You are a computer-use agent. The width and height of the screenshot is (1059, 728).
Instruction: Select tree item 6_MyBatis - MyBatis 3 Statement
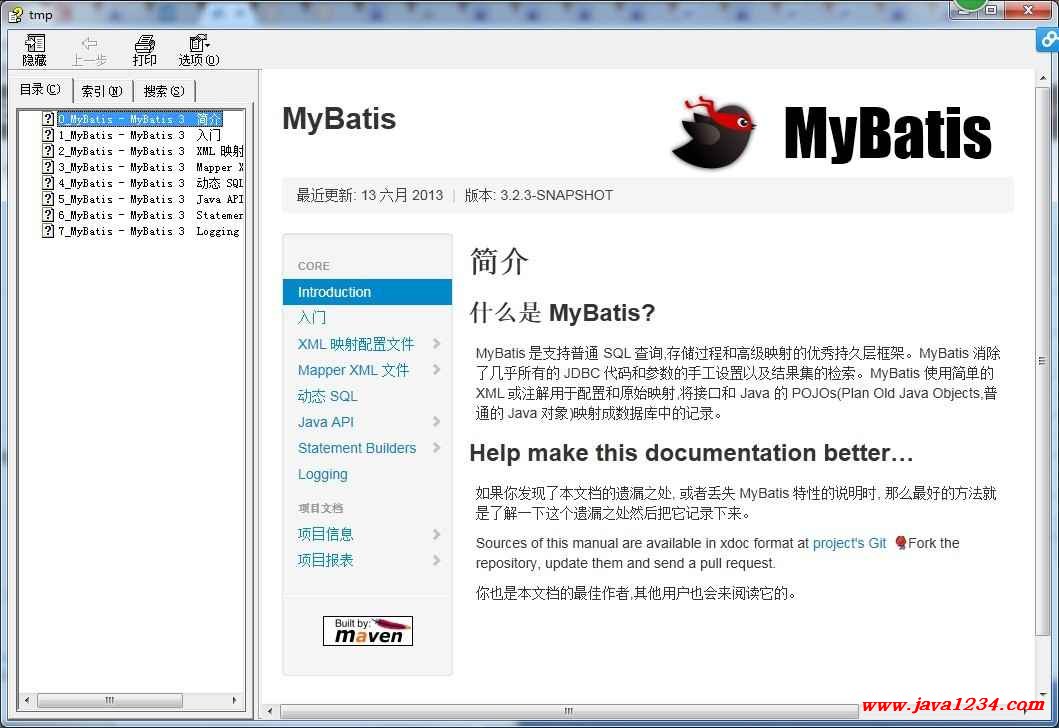click(x=151, y=215)
